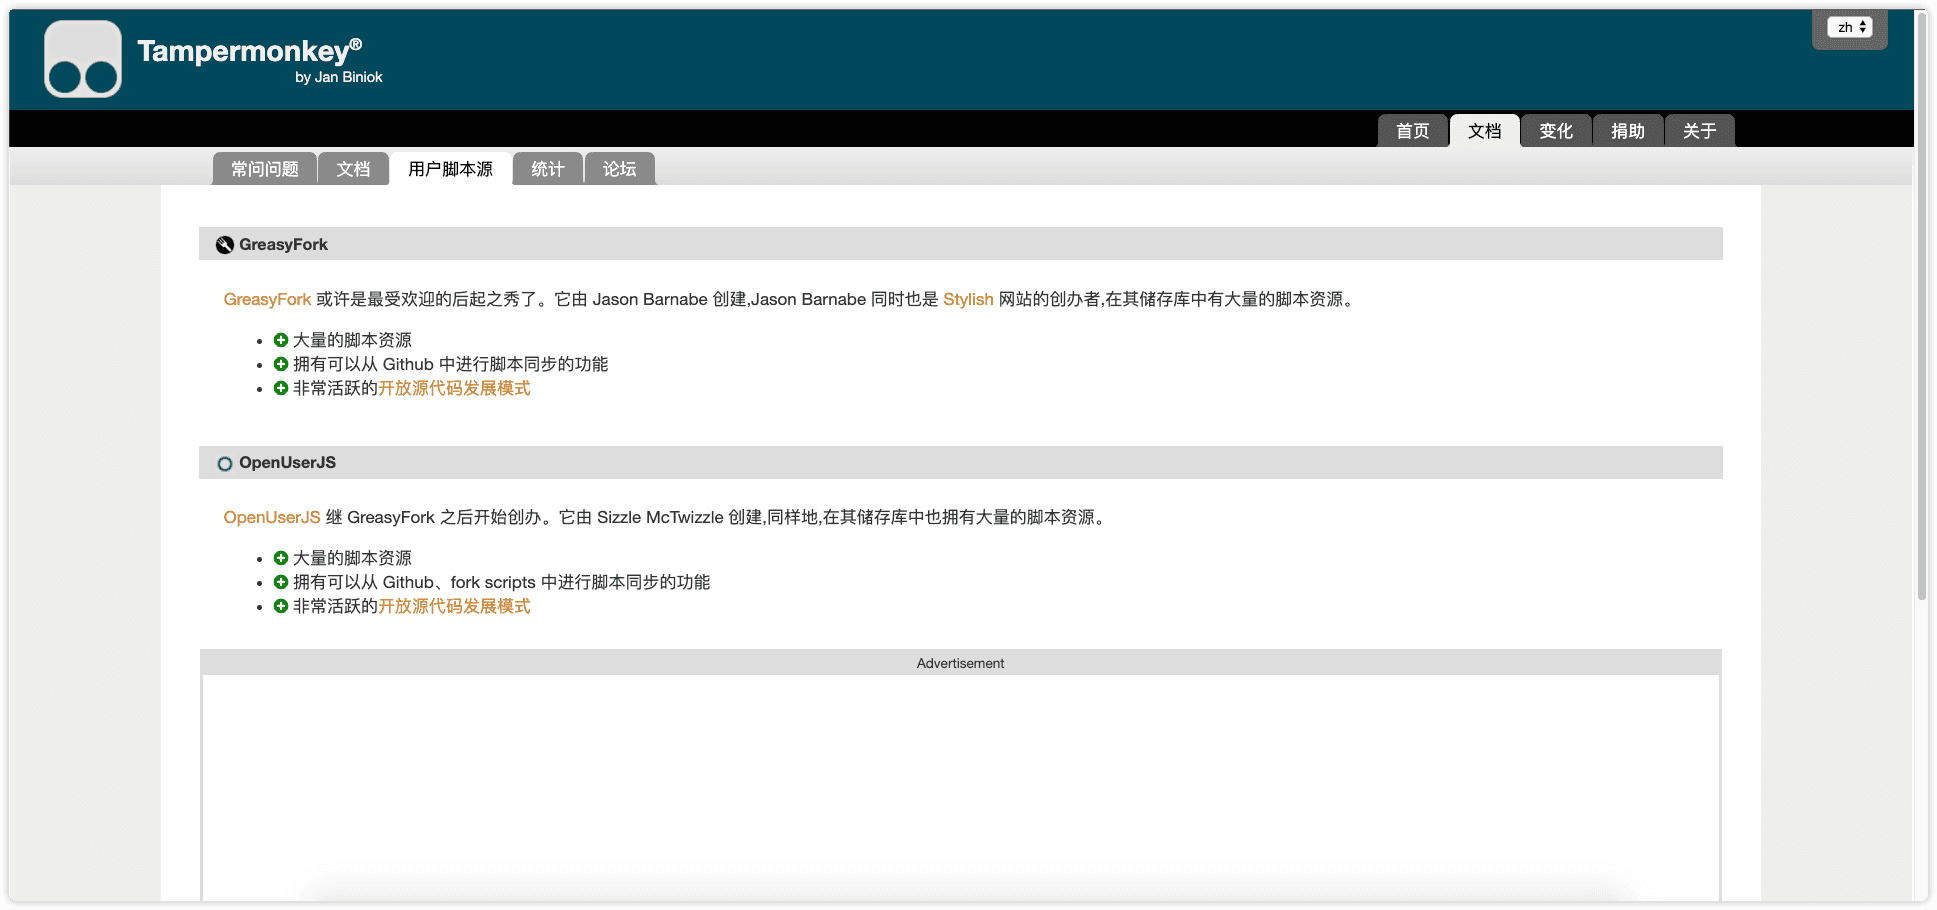Click the Tampermonkey title text

(x=249, y=51)
